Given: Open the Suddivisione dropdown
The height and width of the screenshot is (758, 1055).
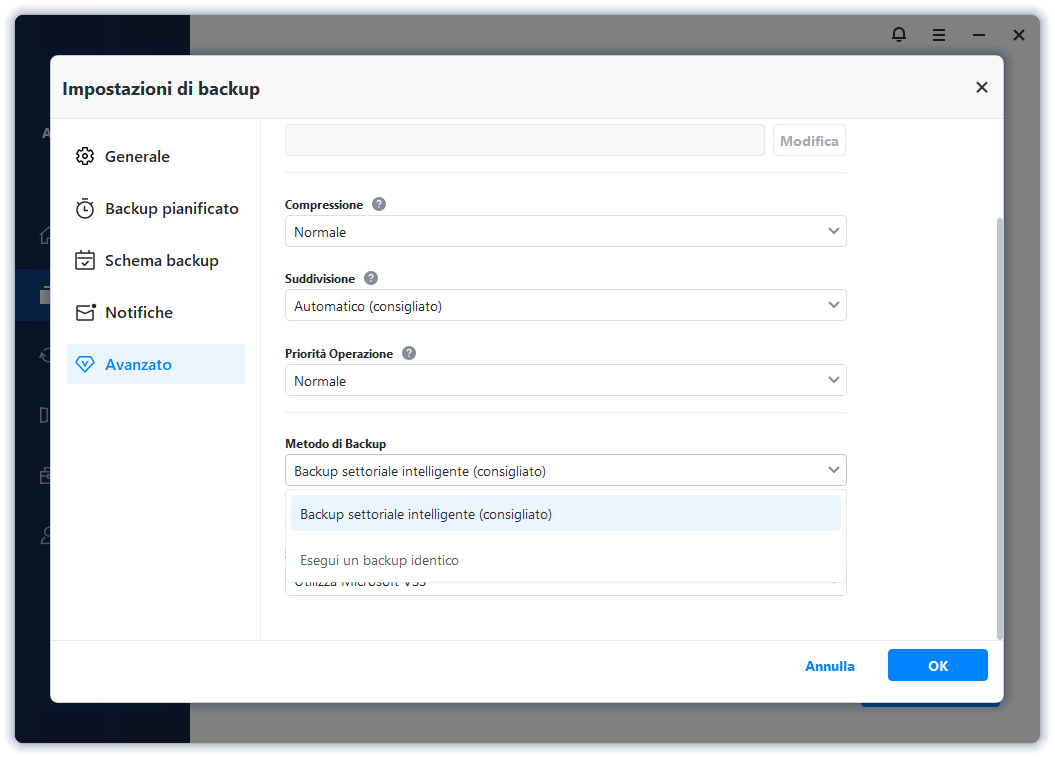Looking at the screenshot, I should tap(565, 306).
